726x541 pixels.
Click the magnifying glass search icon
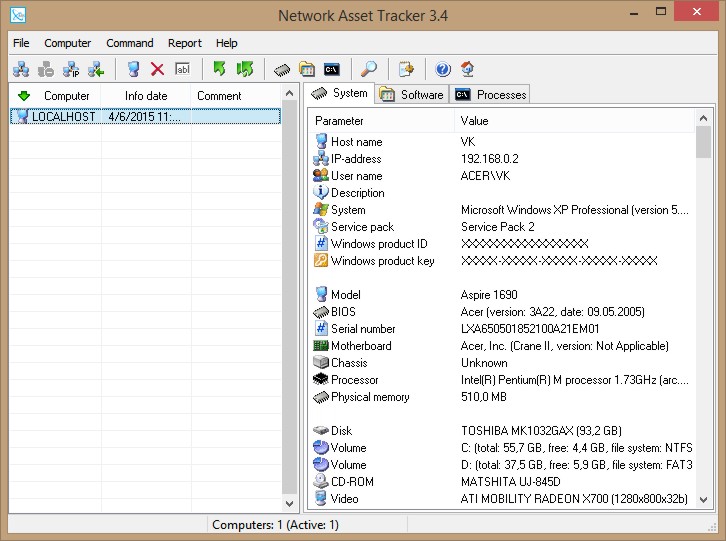[369, 69]
